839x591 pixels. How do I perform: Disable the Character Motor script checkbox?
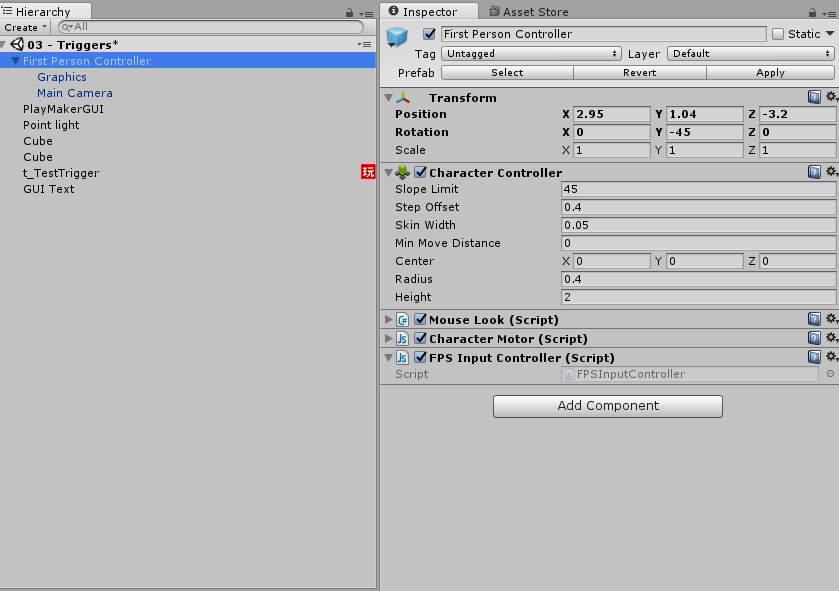tap(421, 338)
